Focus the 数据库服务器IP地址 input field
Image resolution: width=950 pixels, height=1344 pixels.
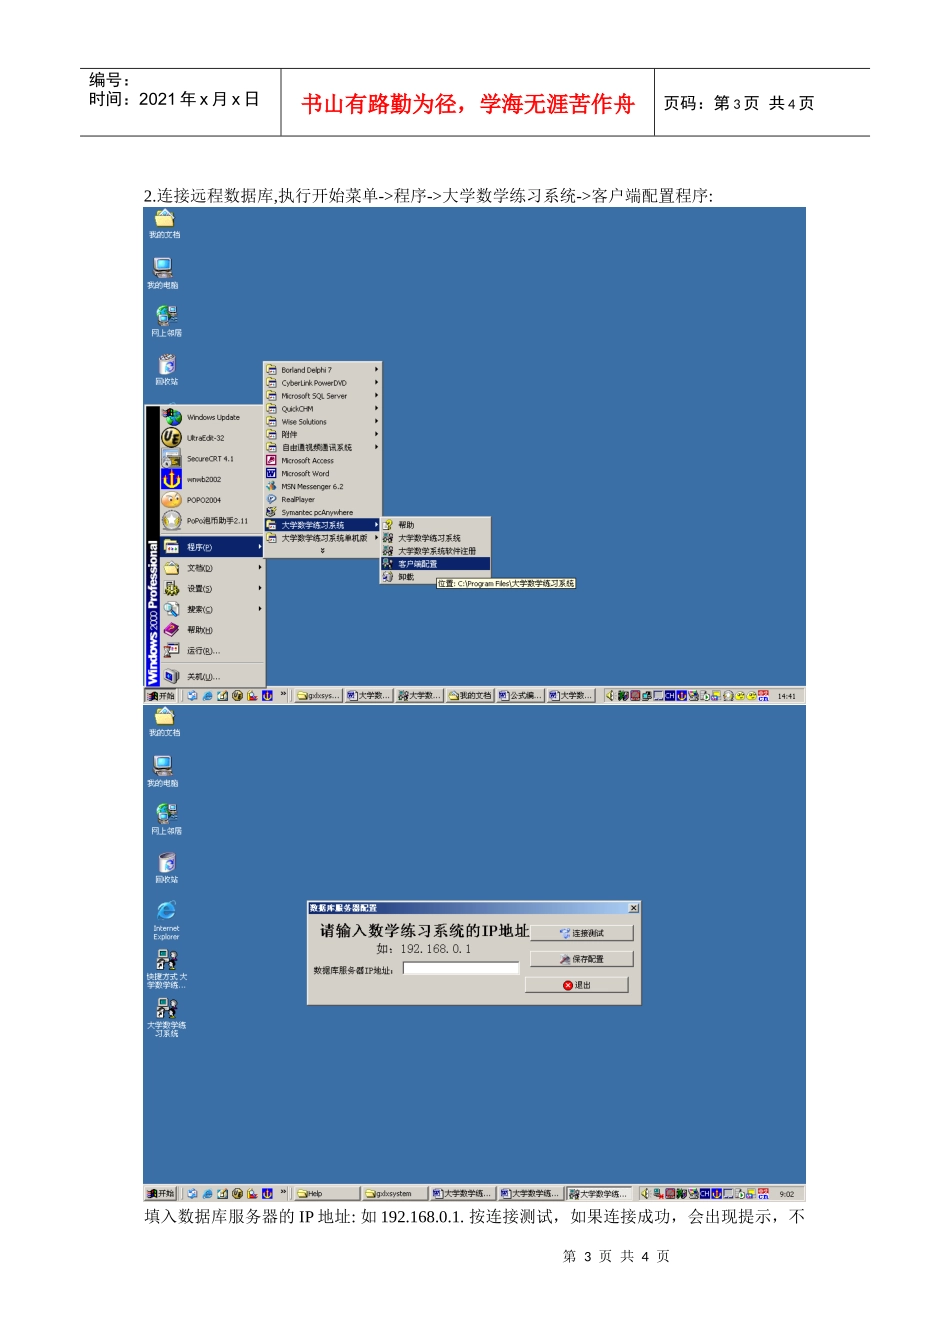[461, 968]
